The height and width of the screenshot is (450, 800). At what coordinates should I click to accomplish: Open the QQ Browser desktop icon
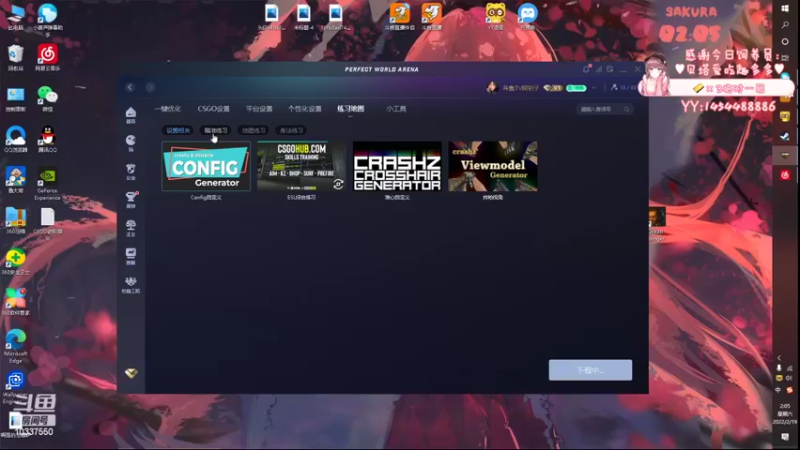tap(16, 139)
